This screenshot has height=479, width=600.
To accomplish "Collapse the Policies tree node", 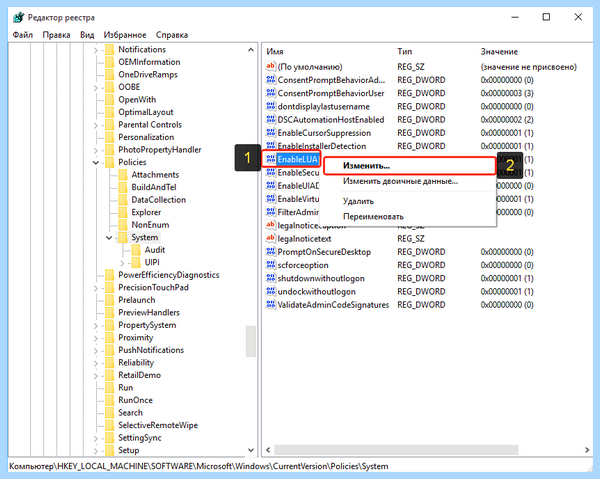I will pos(96,163).
